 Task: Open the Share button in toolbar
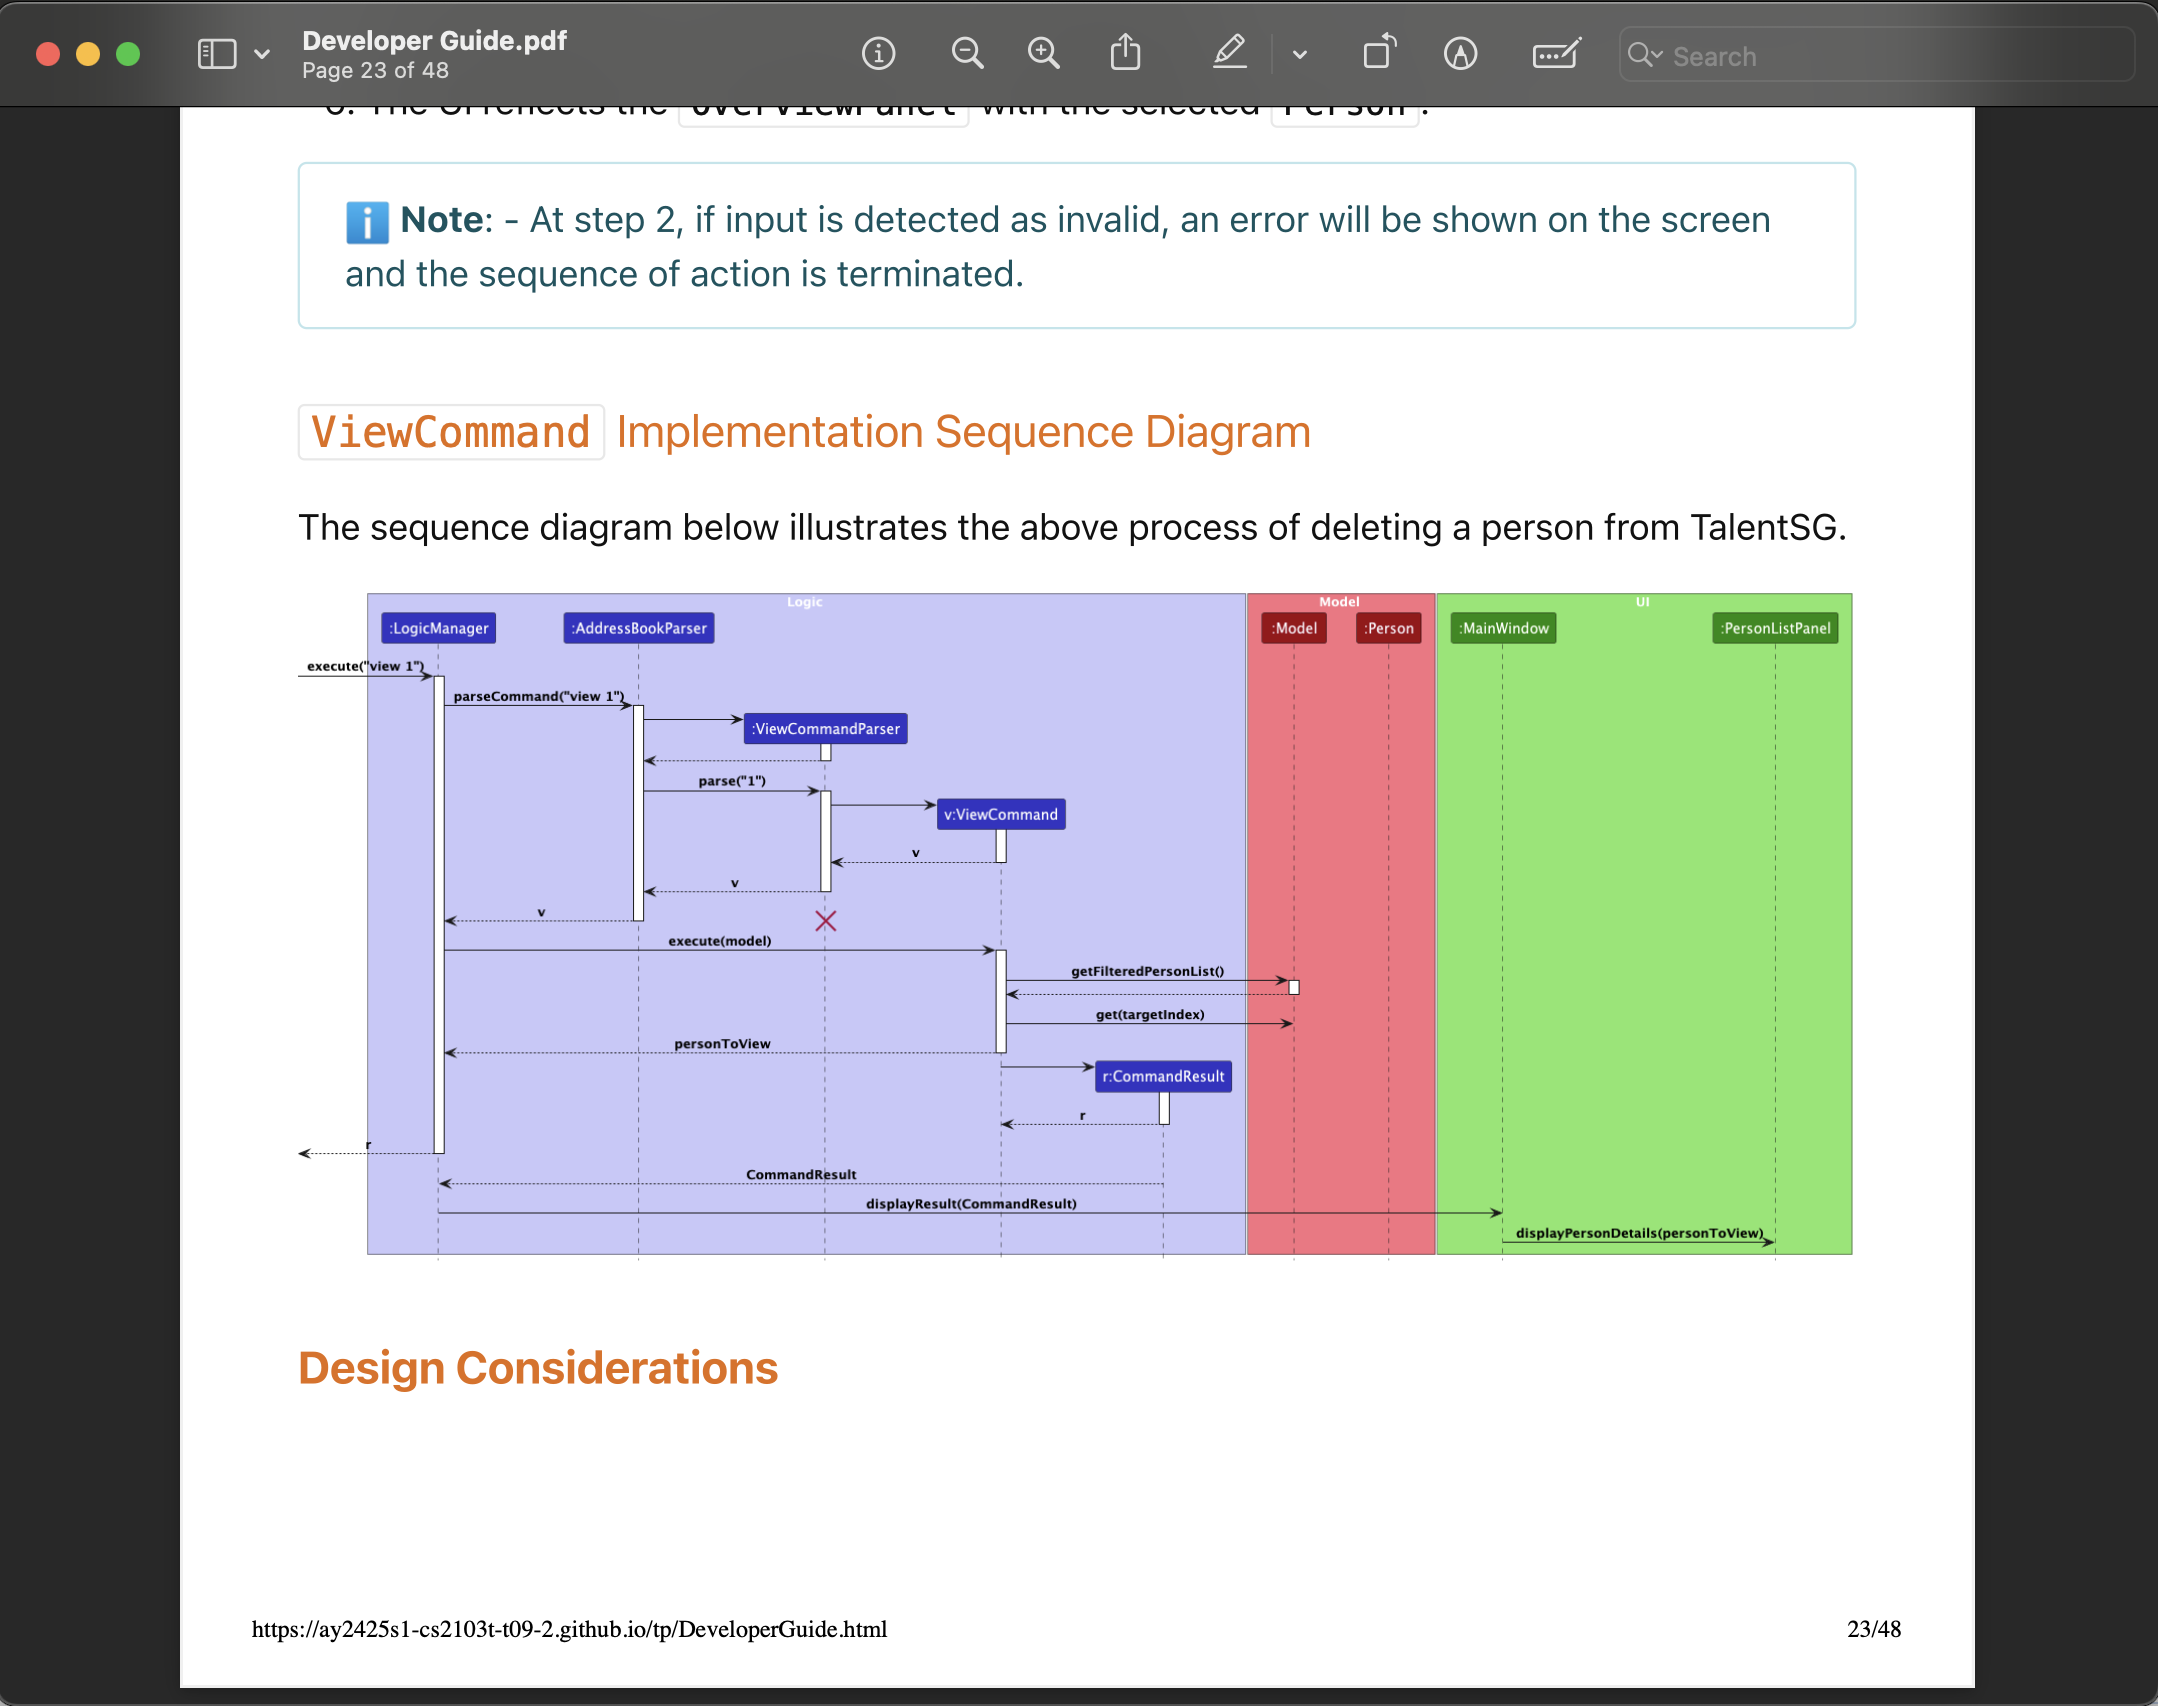pos(1125,53)
